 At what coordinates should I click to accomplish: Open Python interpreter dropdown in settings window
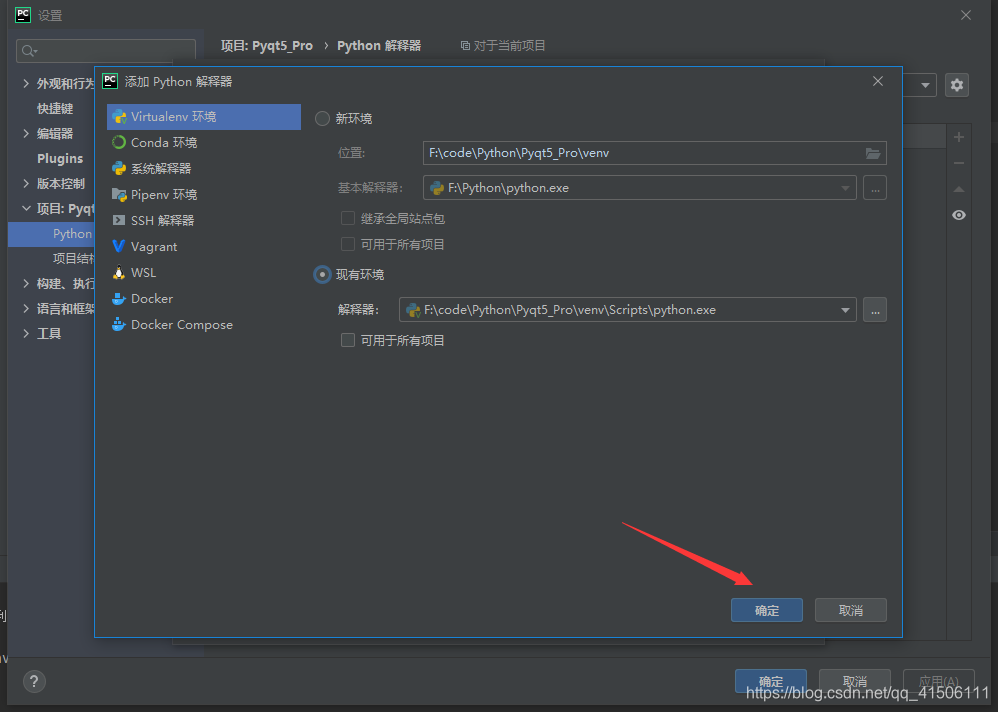click(925, 85)
